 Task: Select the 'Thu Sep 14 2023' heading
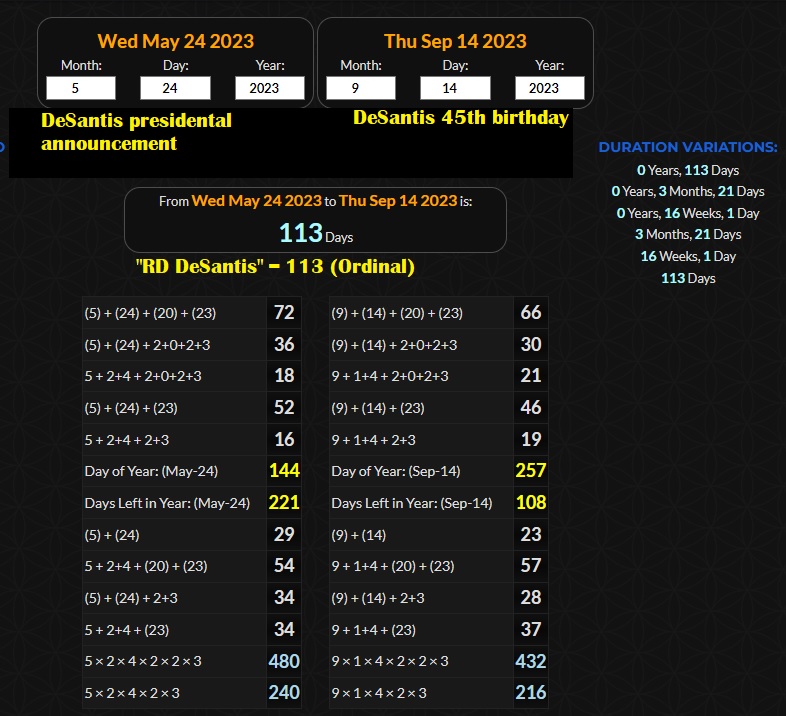point(455,41)
